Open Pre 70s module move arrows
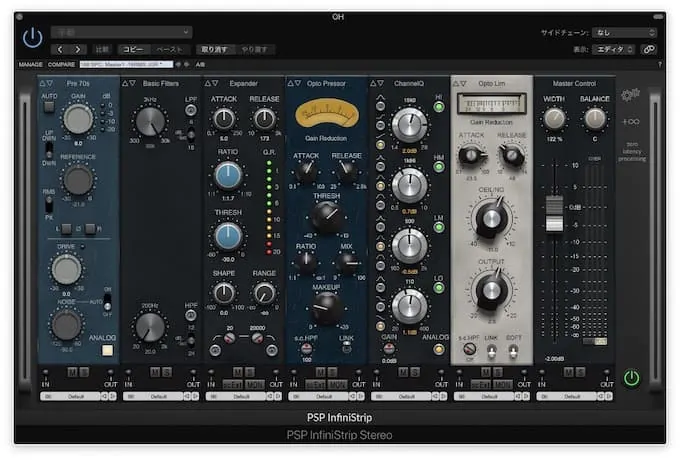Viewport: 680px width, 460px height. (46, 83)
